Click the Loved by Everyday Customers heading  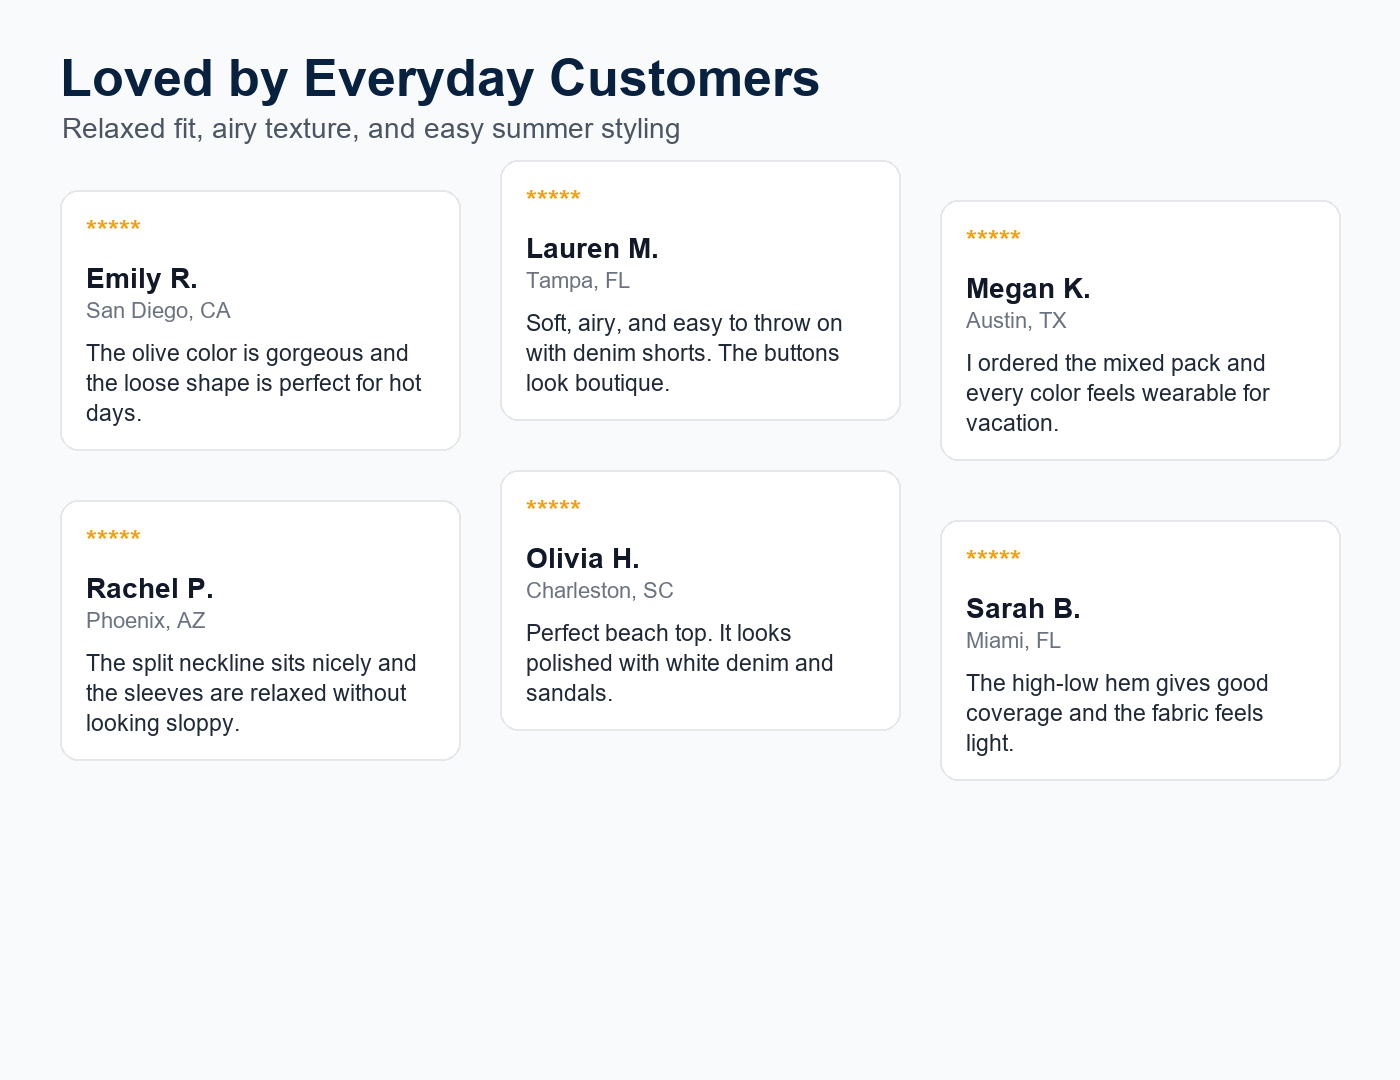coord(440,78)
